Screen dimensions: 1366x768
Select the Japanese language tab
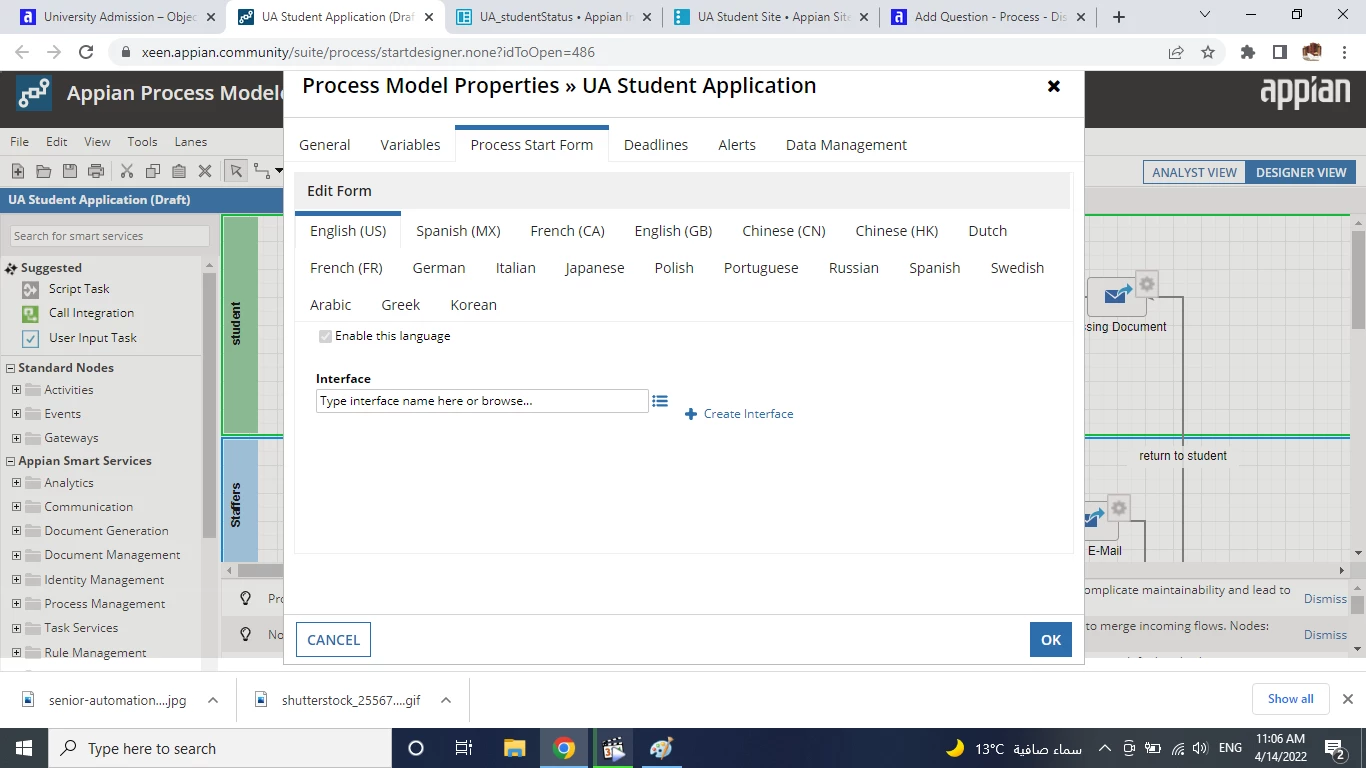pos(595,268)
